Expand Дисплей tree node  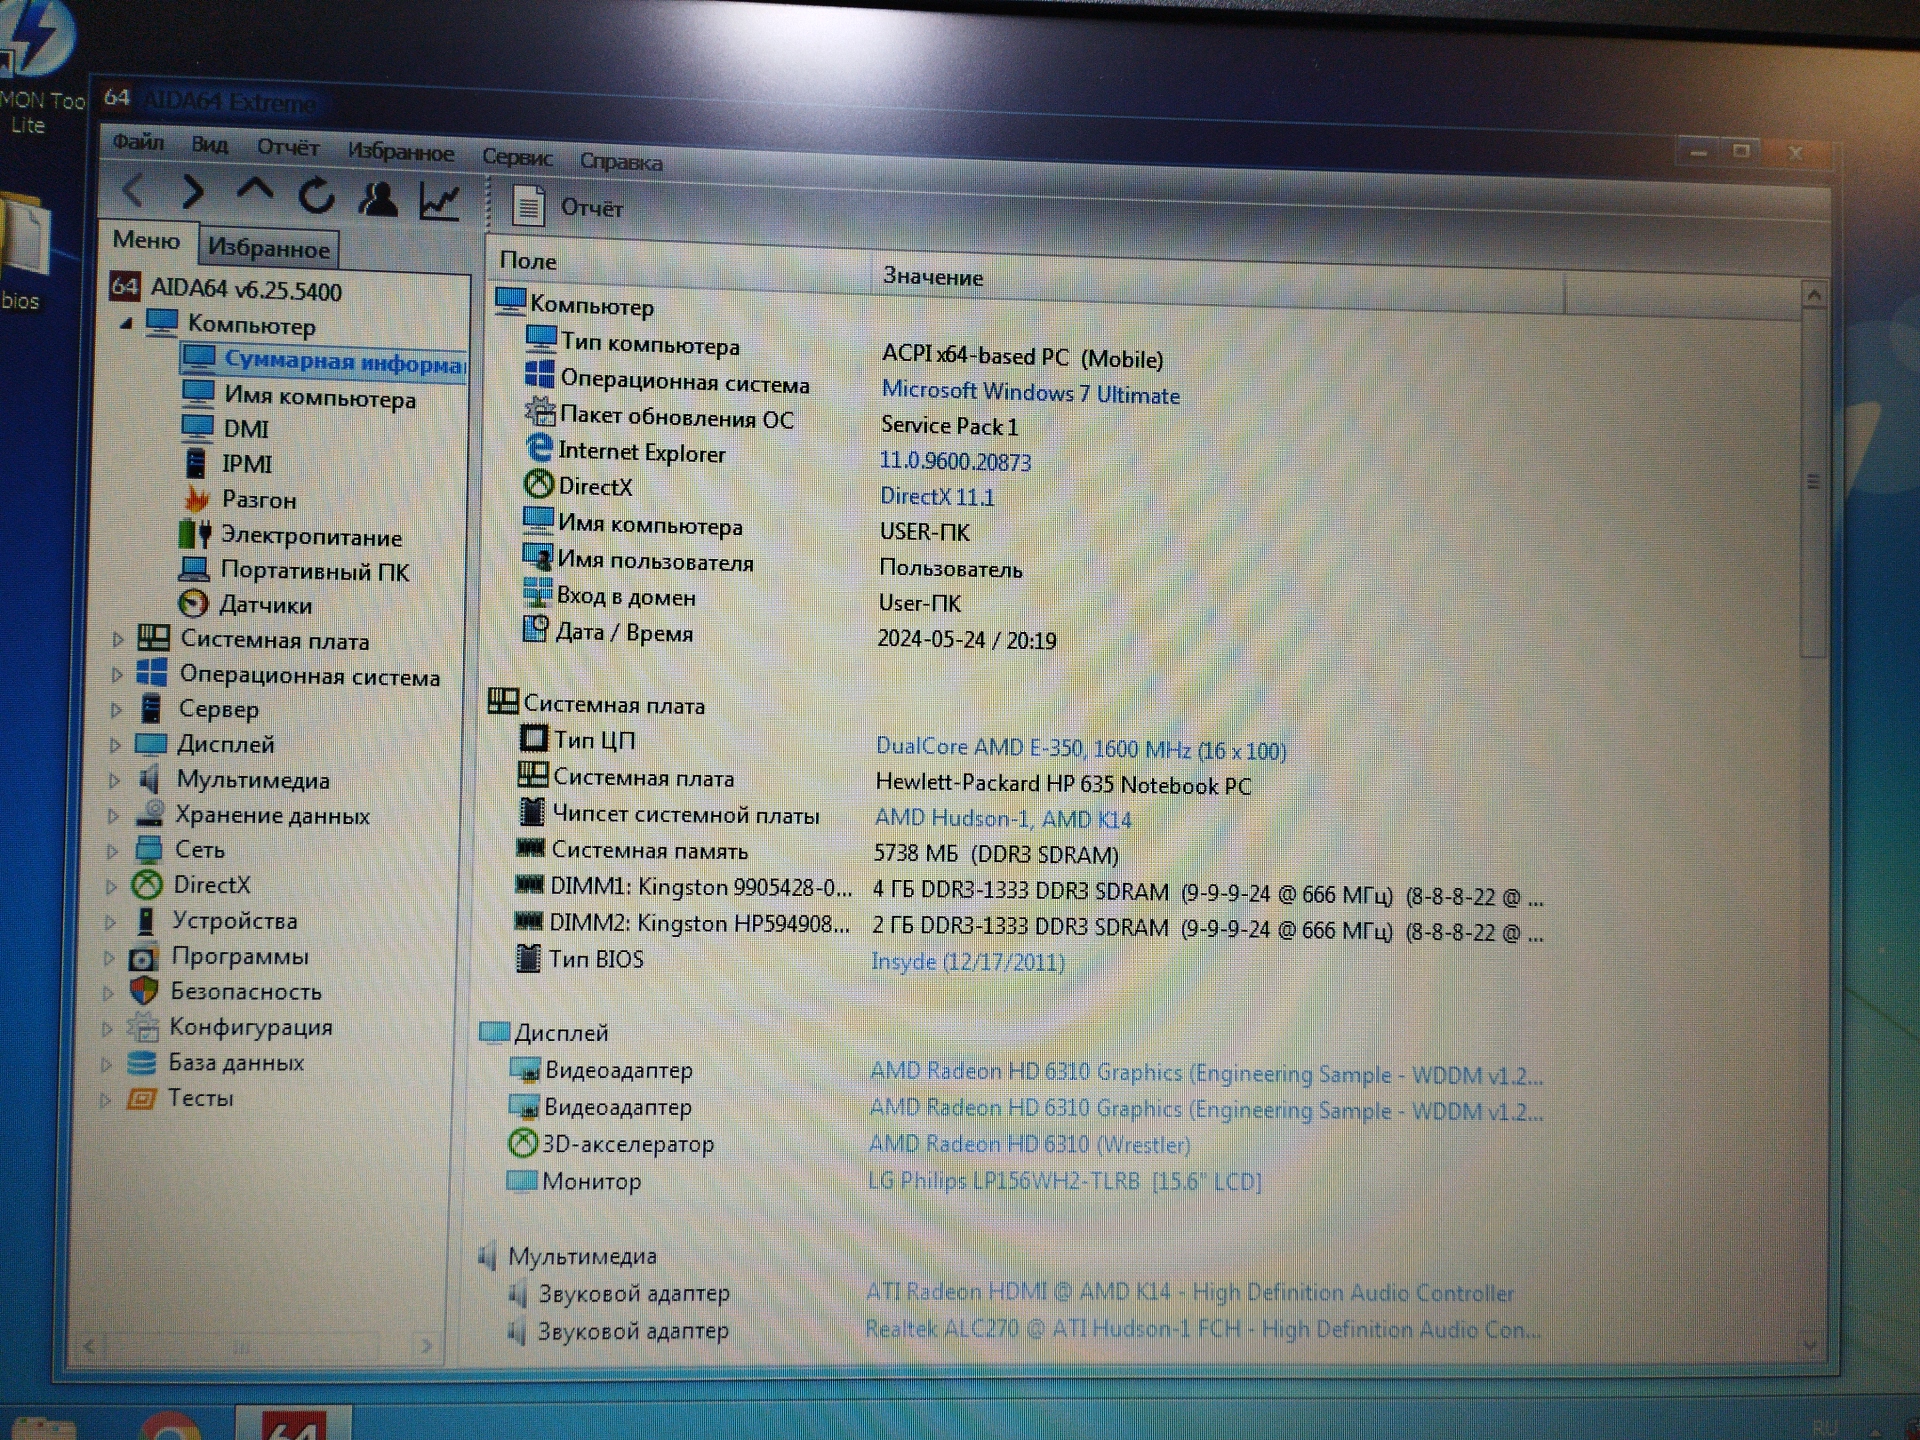(x=115, y=744)
